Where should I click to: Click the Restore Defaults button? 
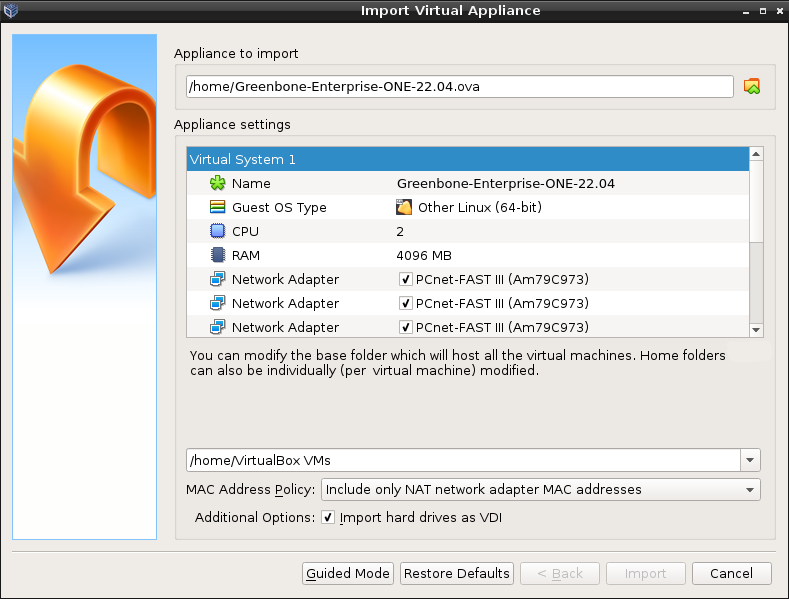456,574
